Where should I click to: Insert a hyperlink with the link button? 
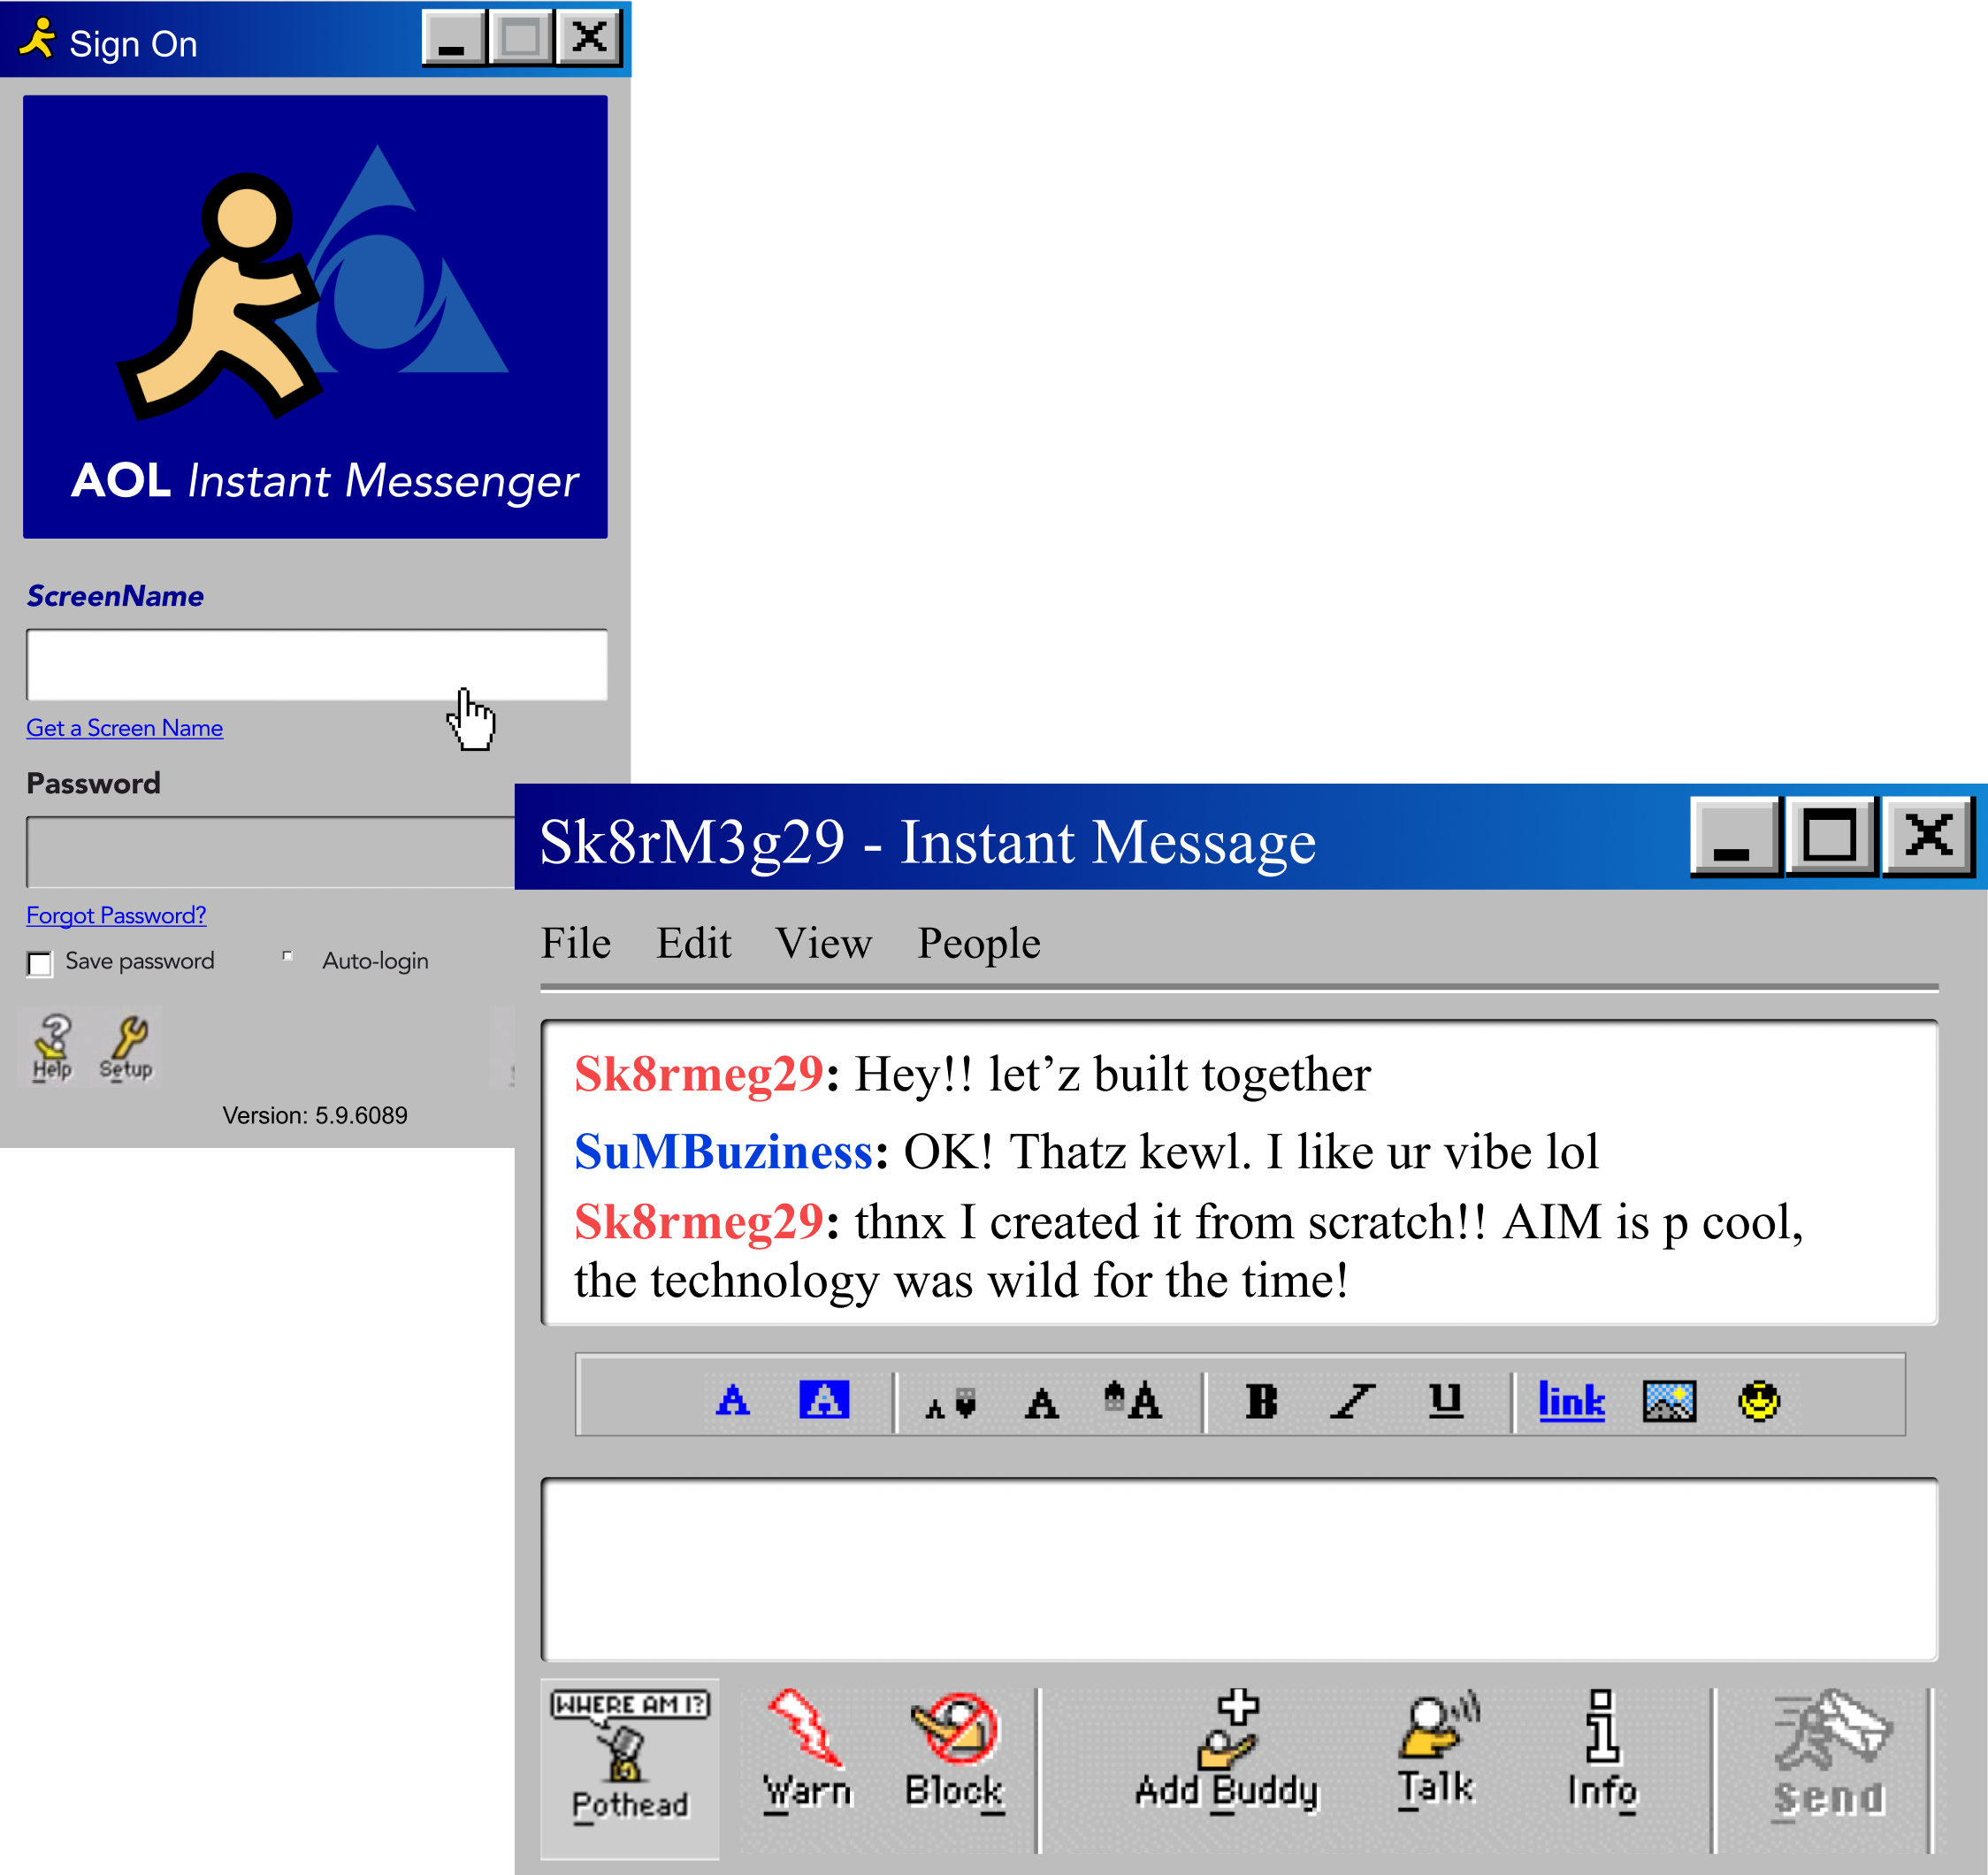click(x=1571, y=1400)
